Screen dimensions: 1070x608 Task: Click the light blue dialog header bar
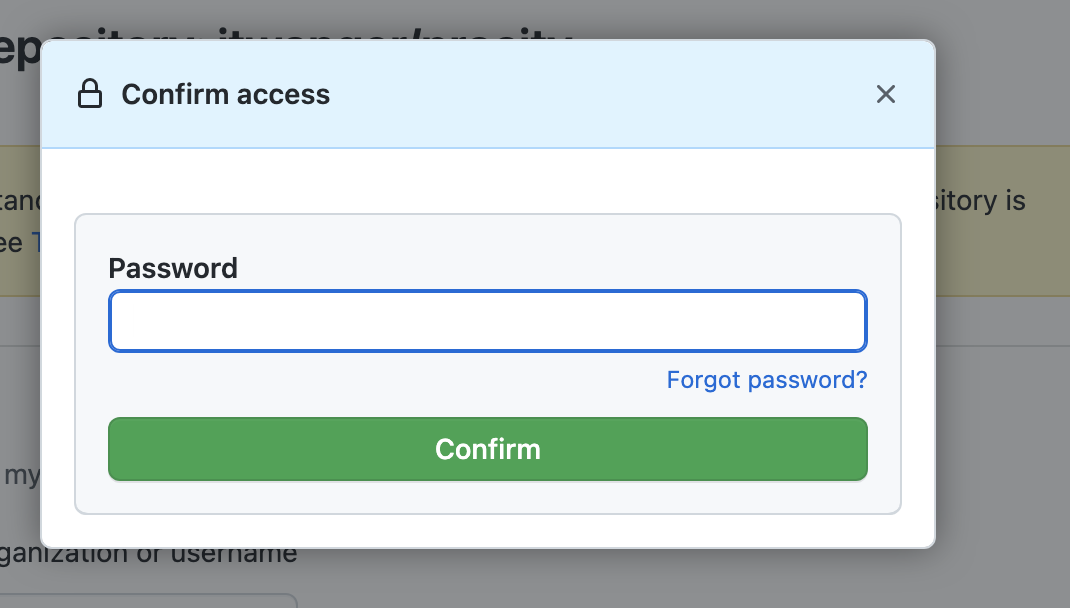488,94
